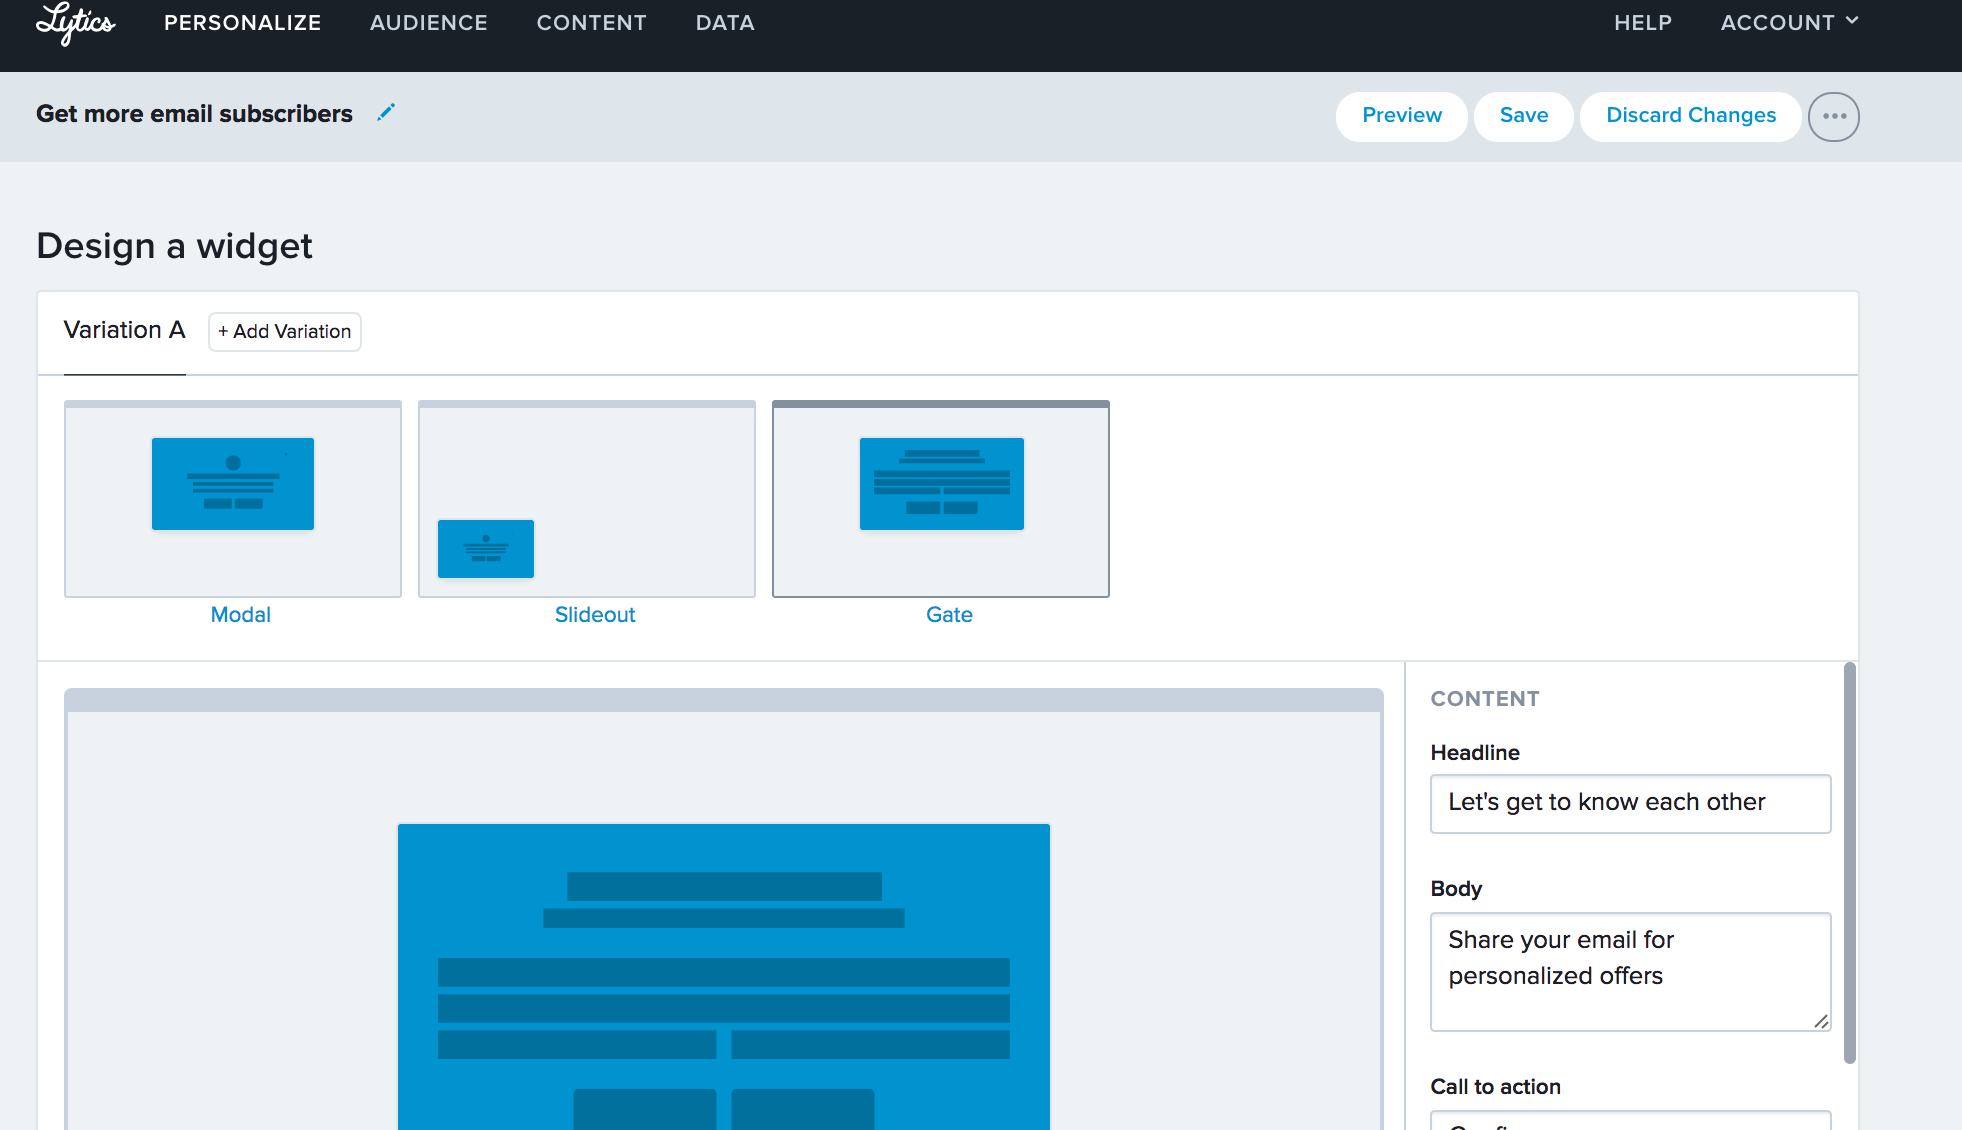
Task: Click the 'Get more email subscribers' title
Action: coord(194,114)
